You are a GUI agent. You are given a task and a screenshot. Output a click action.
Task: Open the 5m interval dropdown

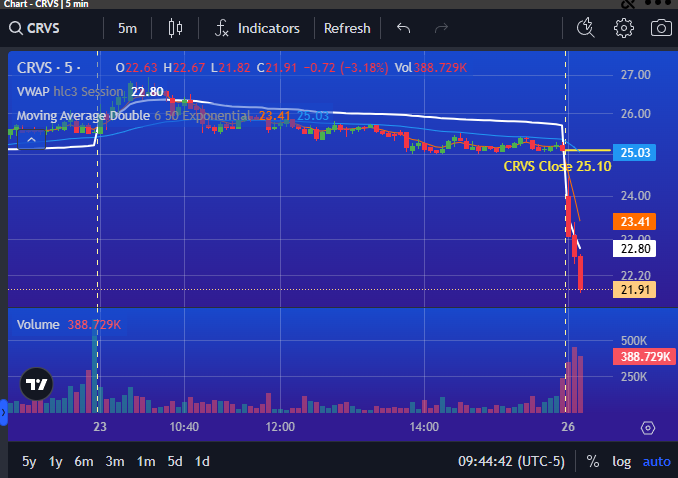[x=127, y=29]
